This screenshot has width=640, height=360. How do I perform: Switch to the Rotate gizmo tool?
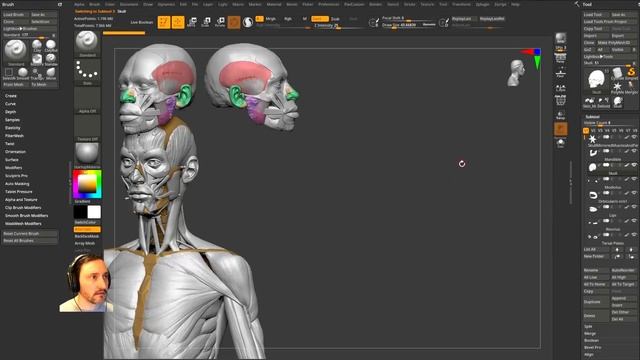coord(220,22)
